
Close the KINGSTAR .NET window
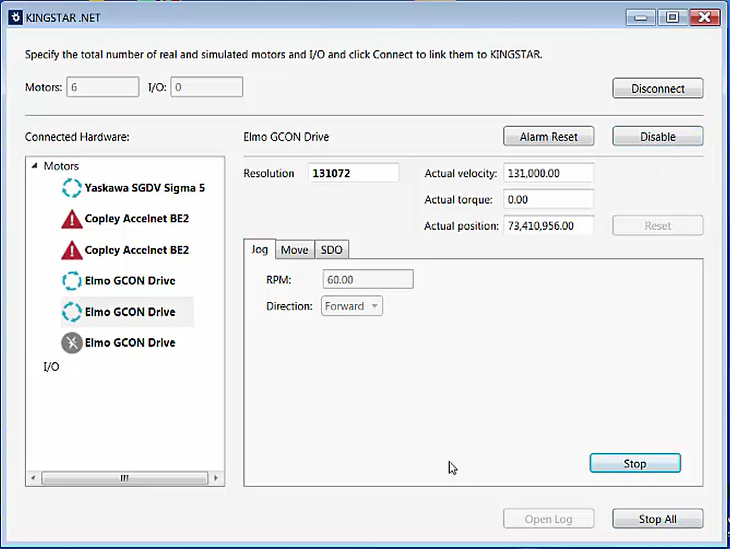pyautogui.click(x=705, y=18)
